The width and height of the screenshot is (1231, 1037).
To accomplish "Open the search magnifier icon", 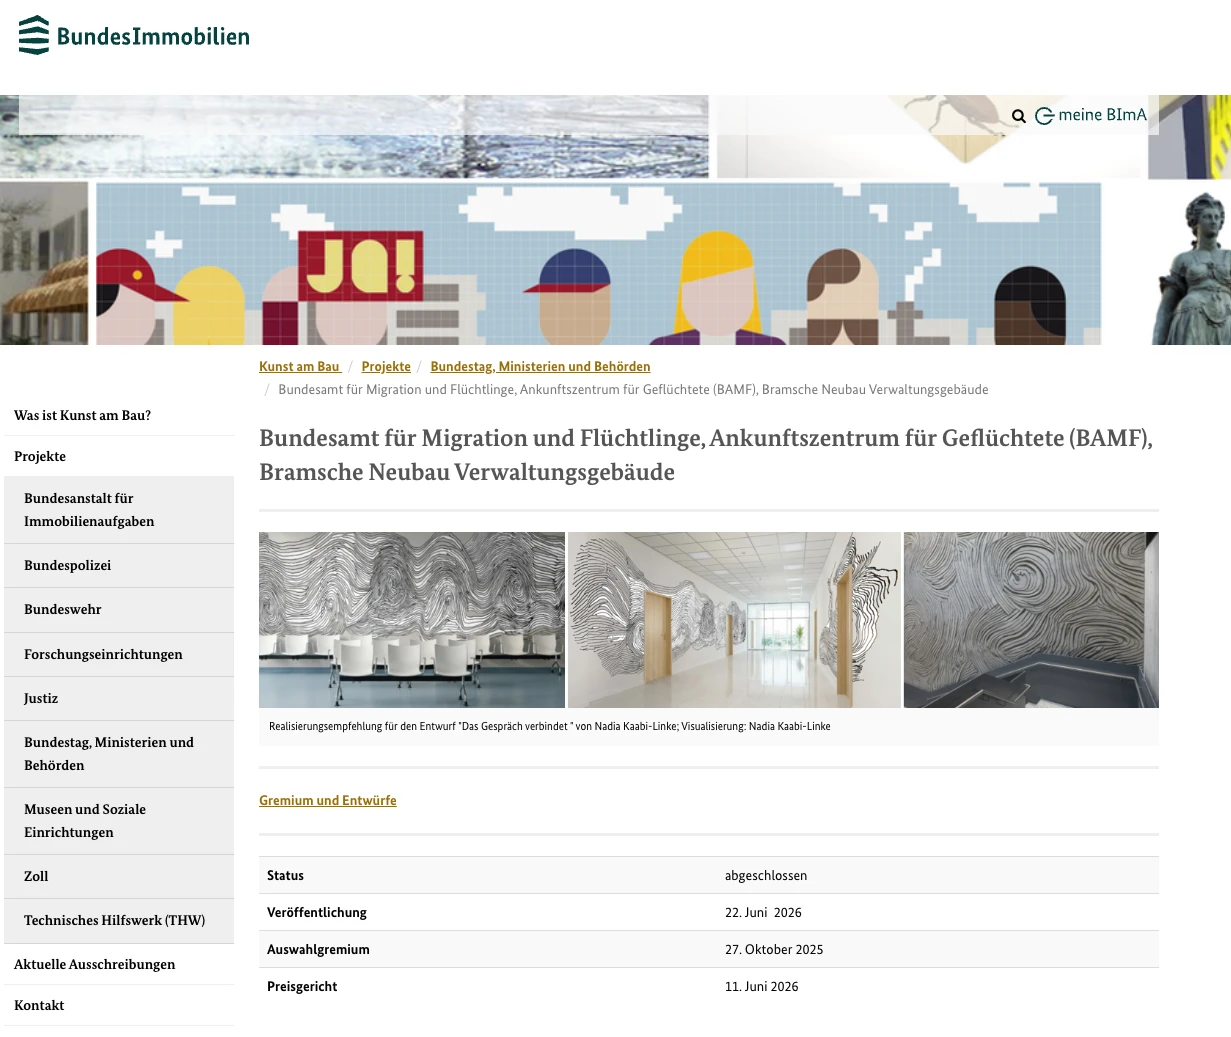I will [1019, 116].
